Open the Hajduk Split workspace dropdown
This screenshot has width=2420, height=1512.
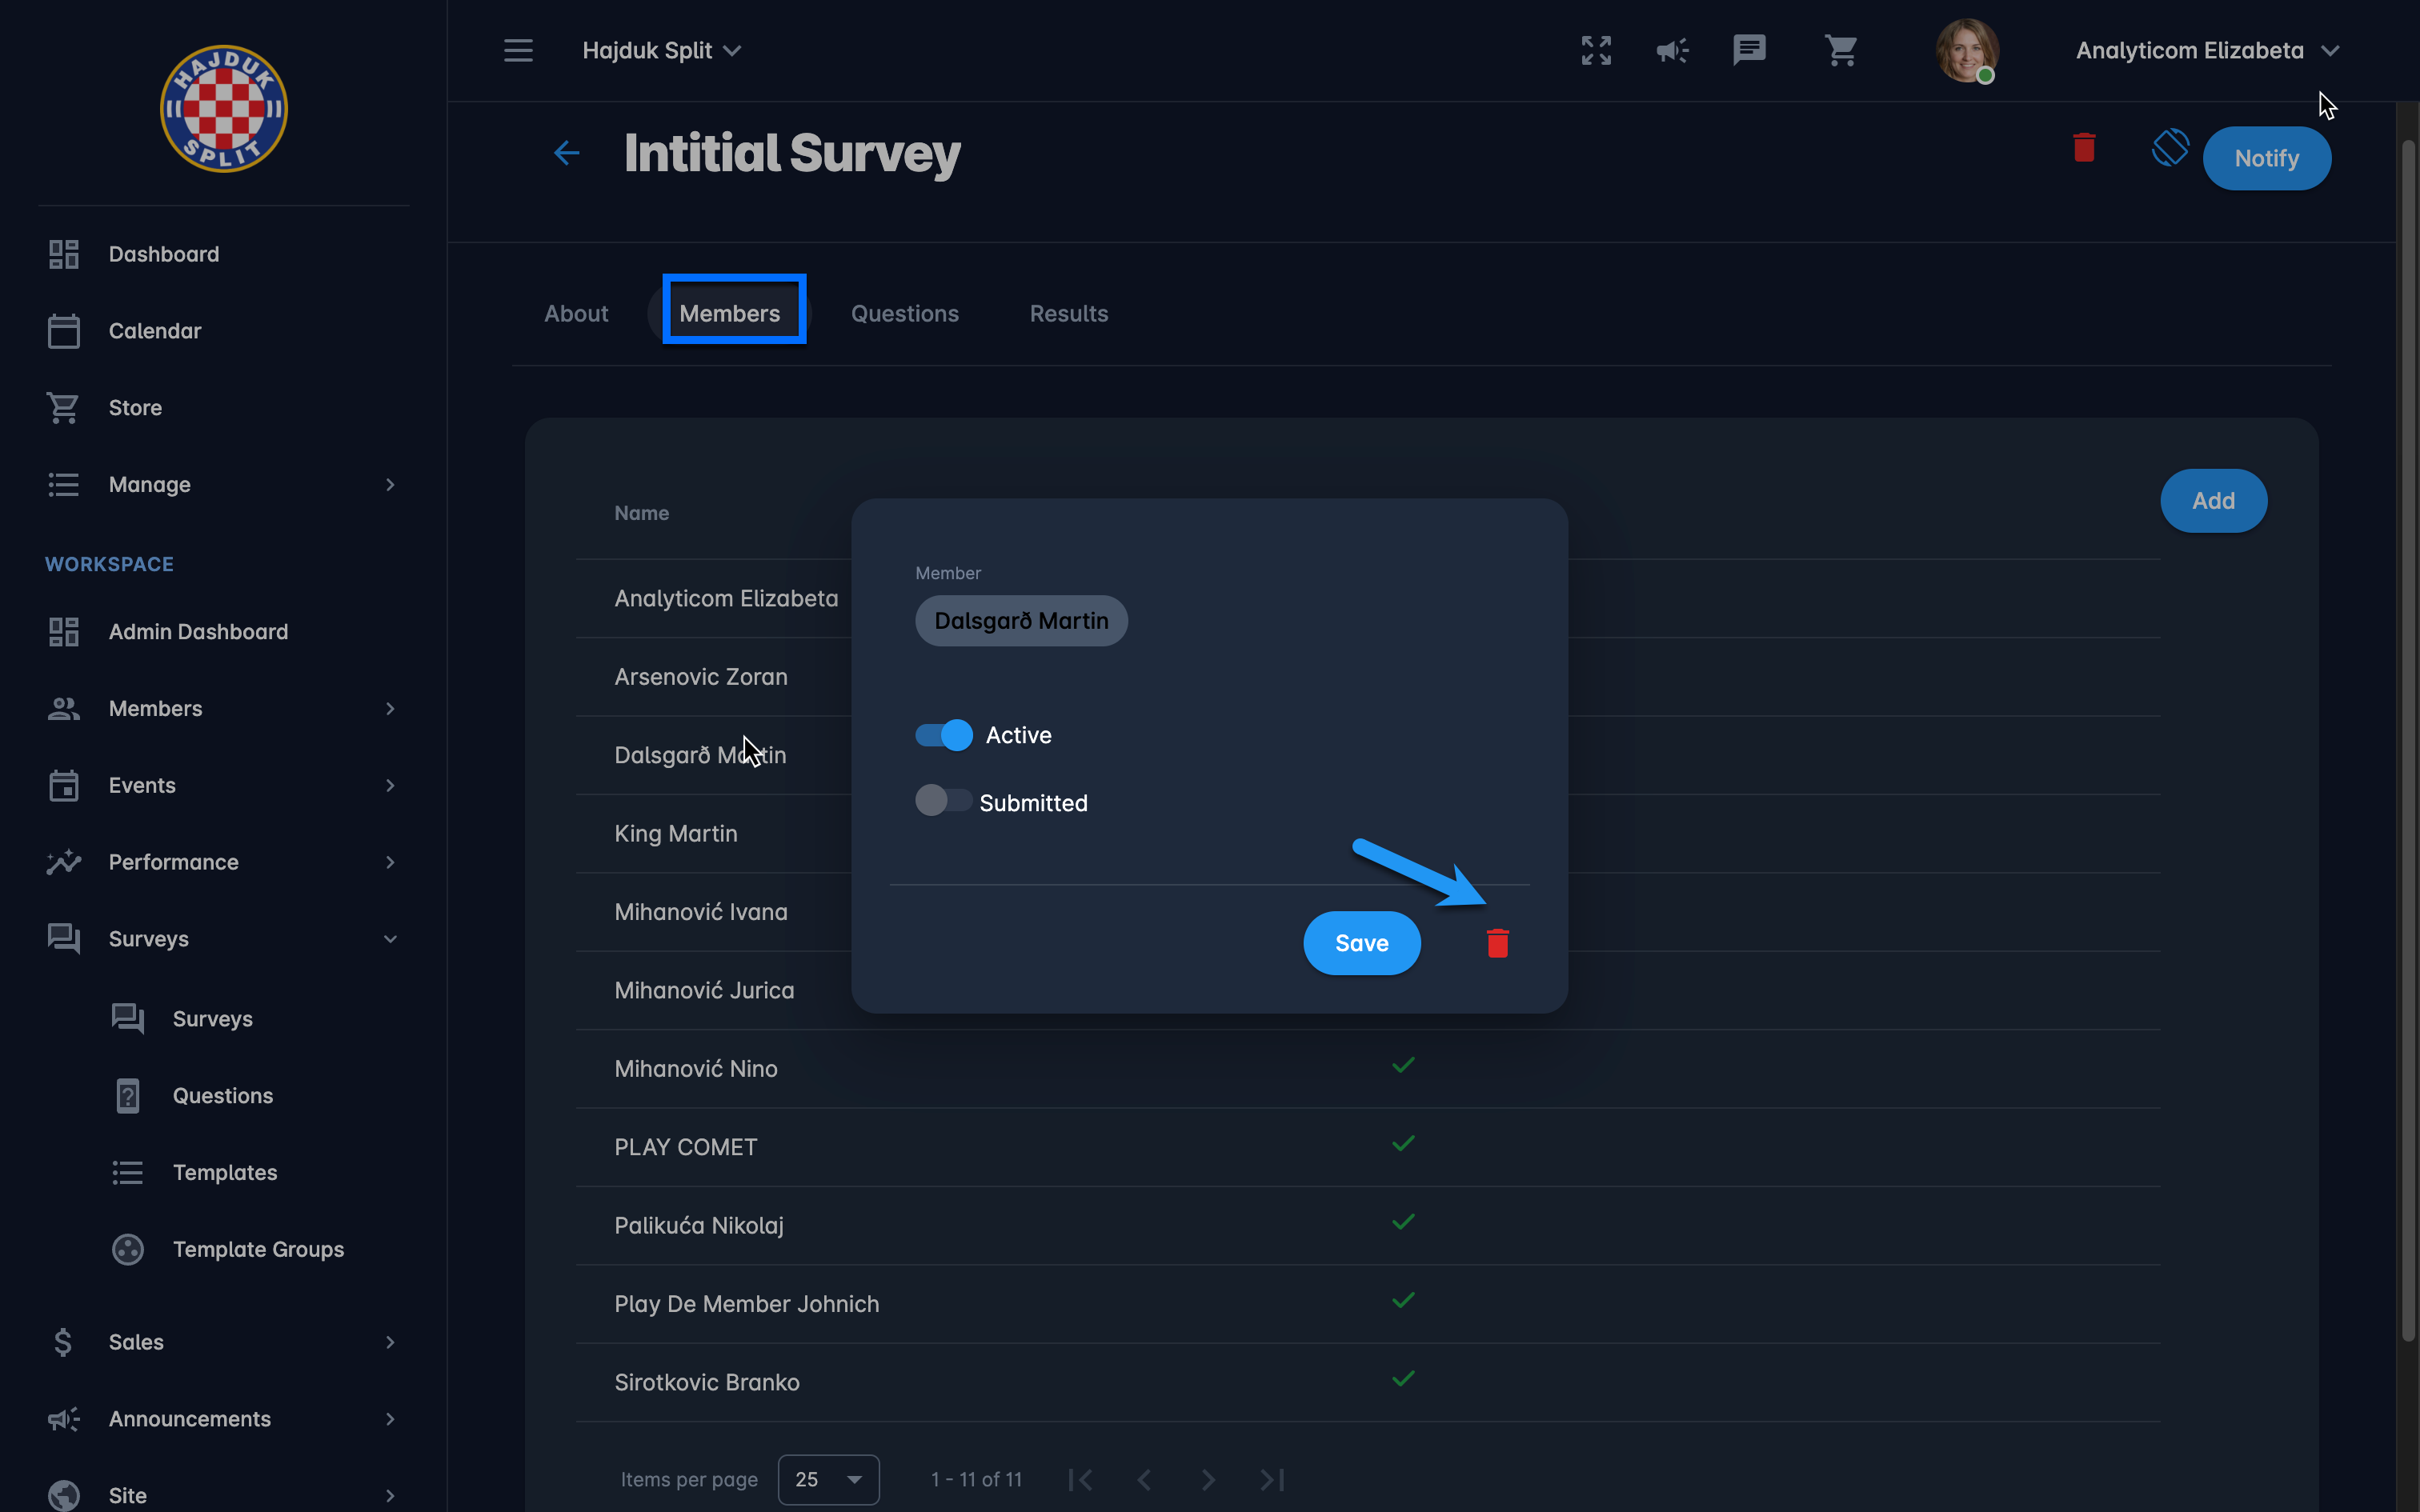(x=661, y=50)
